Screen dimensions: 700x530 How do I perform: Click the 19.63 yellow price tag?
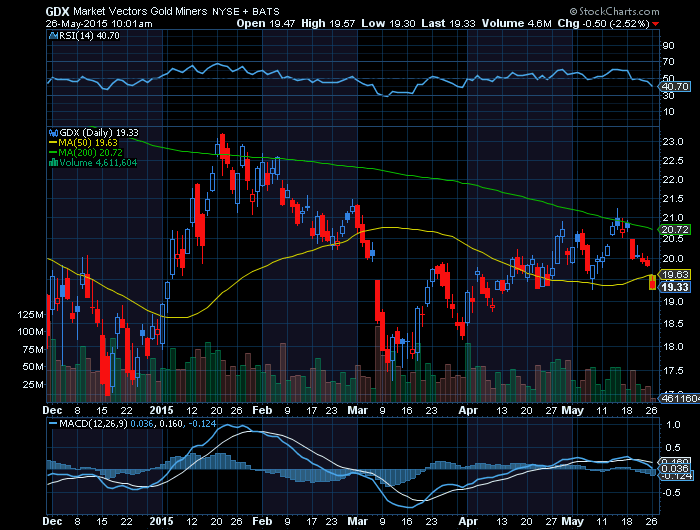(675, 275)
